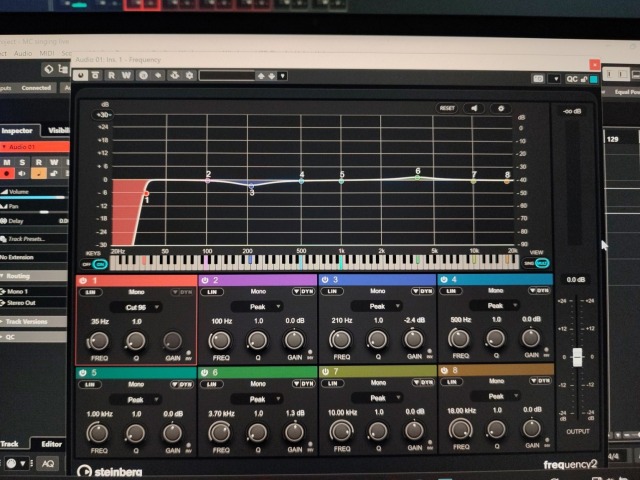Screen dimensions: 640x480
Task: Solo Audio 01 track with S button
Action: (22, 162)
